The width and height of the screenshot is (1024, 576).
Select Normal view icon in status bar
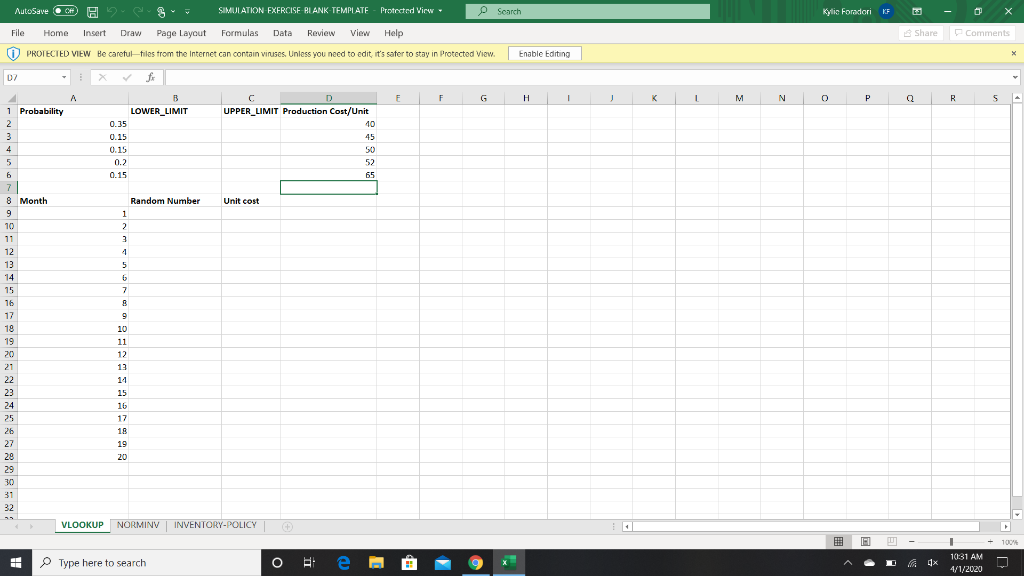click(x=839, y=541)
